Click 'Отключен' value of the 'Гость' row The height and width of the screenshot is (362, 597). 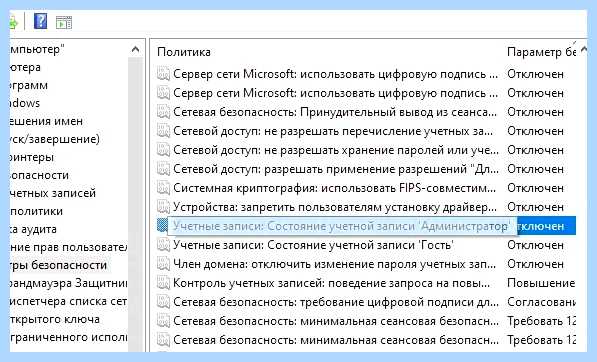[x=535, y=245]
